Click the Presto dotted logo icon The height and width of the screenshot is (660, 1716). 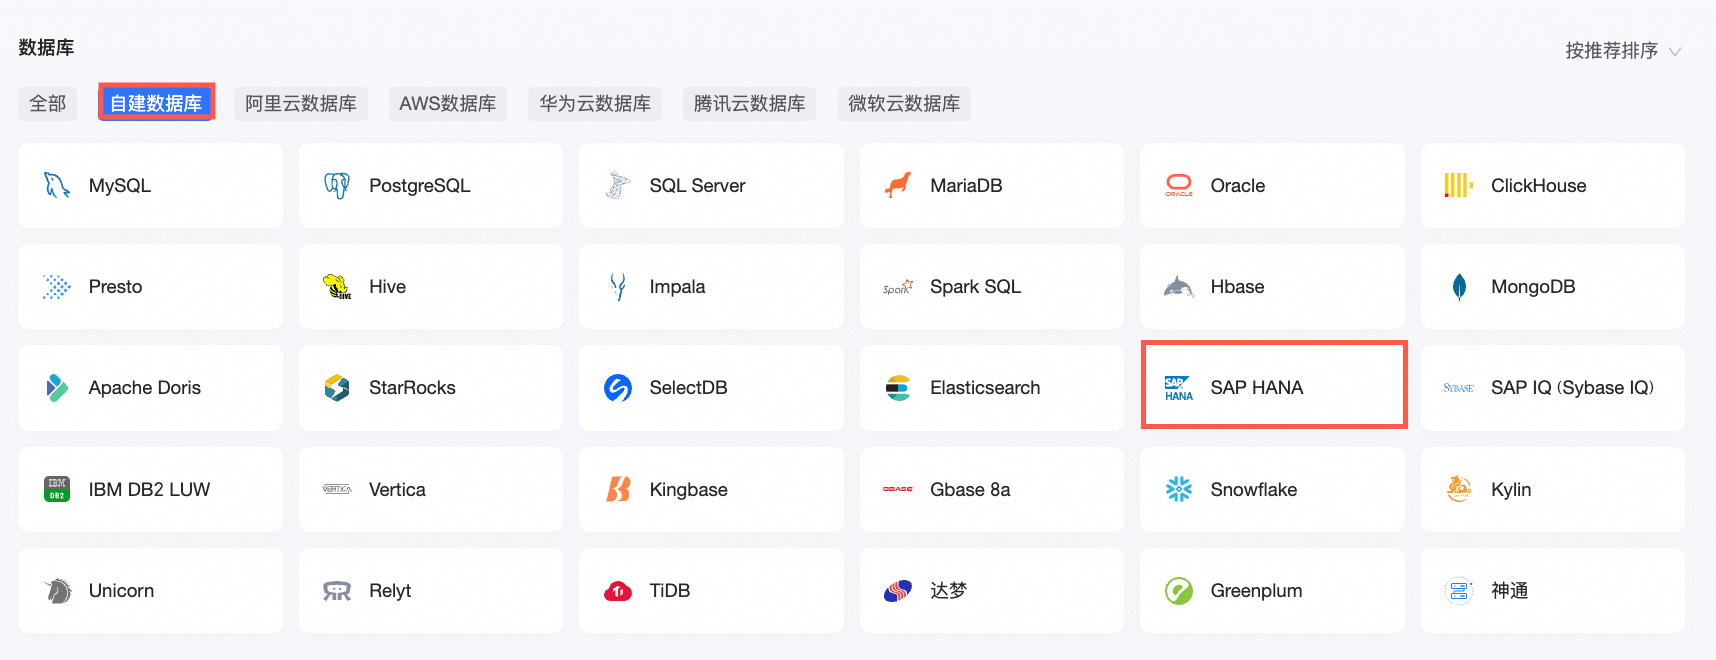pyautogui.click(x=57, y=287)
